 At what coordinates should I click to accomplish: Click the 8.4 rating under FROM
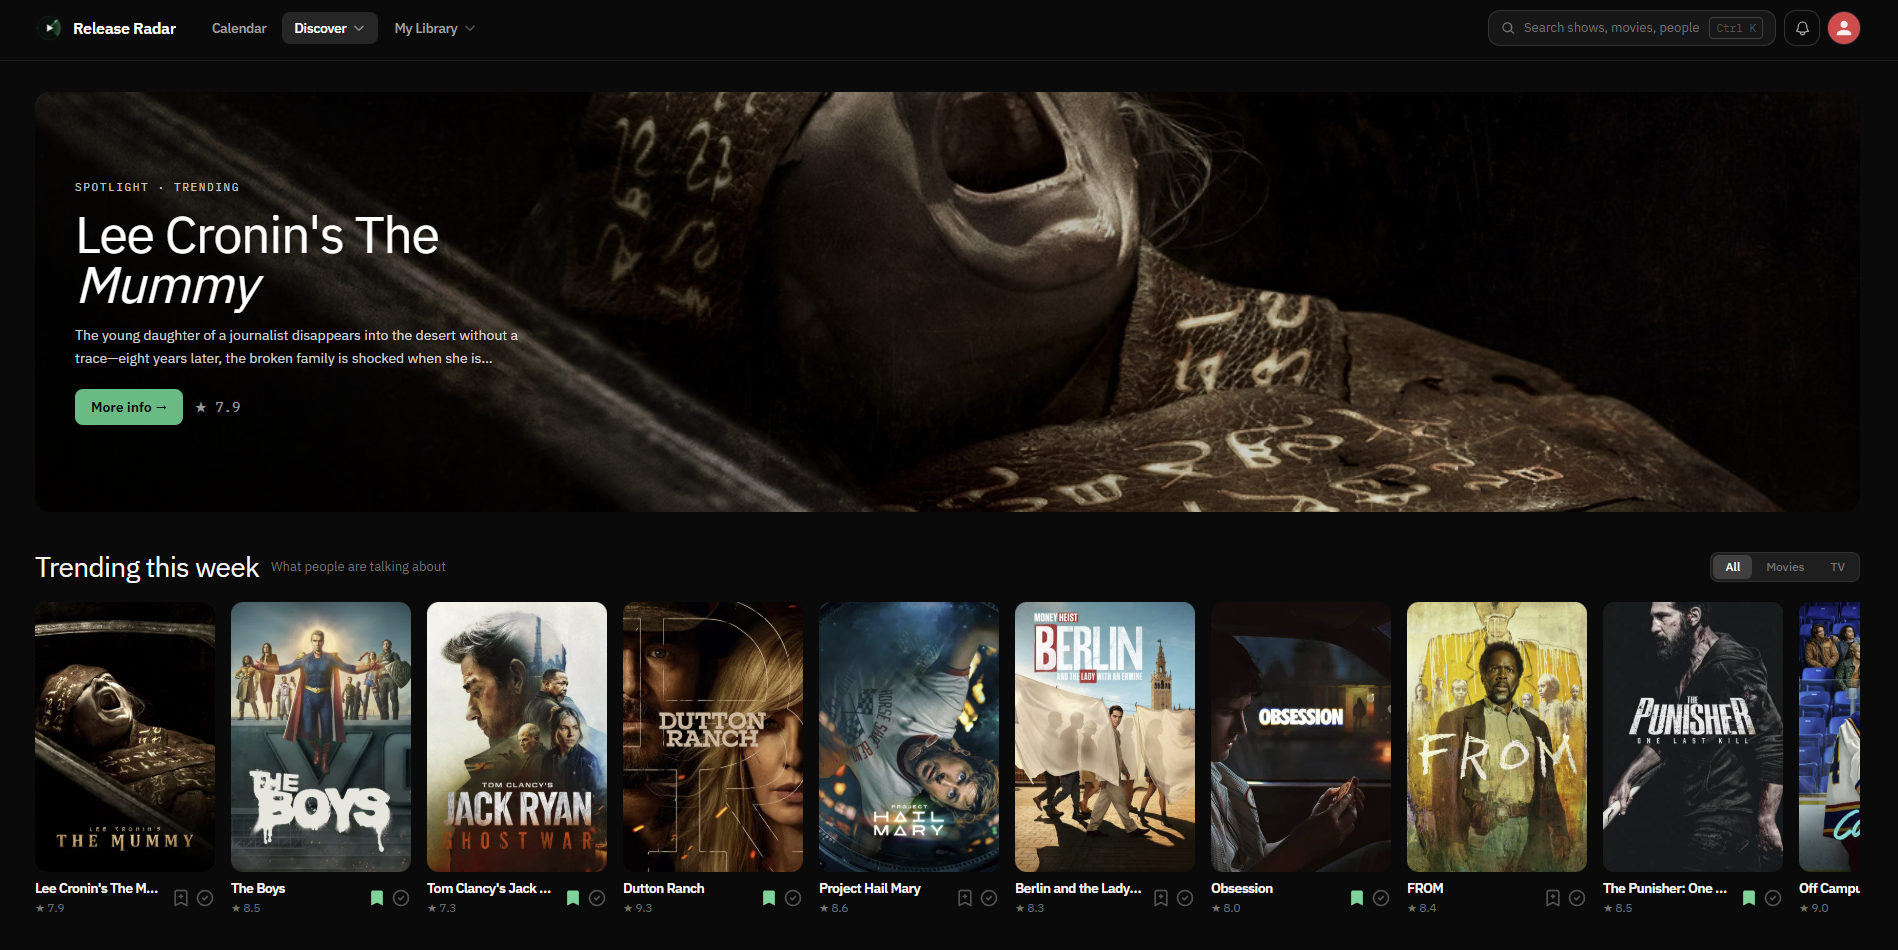click(x=1422, y=908)
